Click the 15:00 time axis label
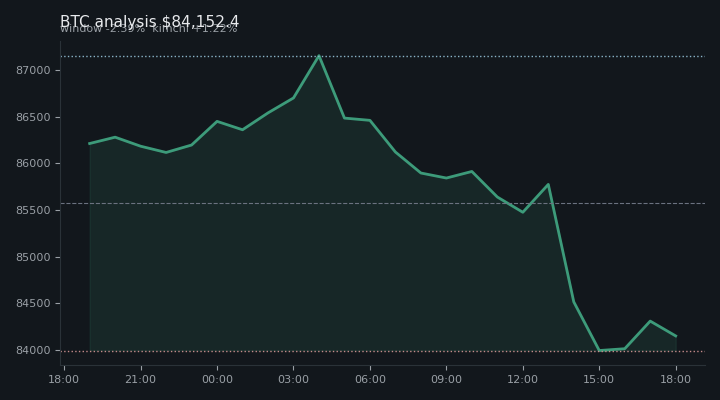This screenshot has width=720, height=400. pyautogui.click(x=599, y=379)
